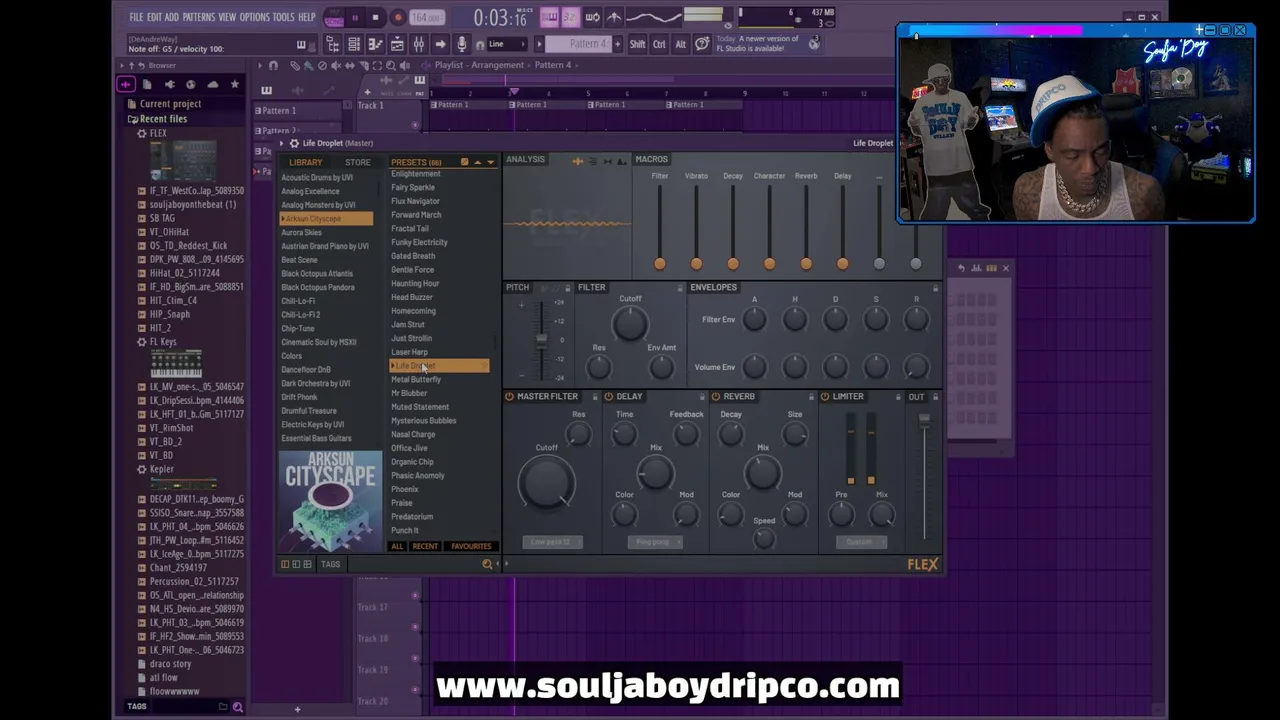The height and width of the screenshot is (720, 1280).
Task: Click the FLEX logo at the bottom right
Action: coord(923,565)
